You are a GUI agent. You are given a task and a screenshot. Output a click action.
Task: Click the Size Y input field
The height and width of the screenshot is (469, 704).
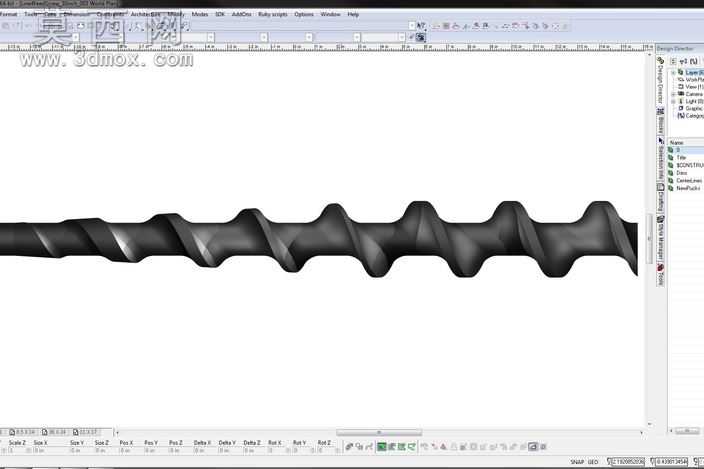point(79,450)
